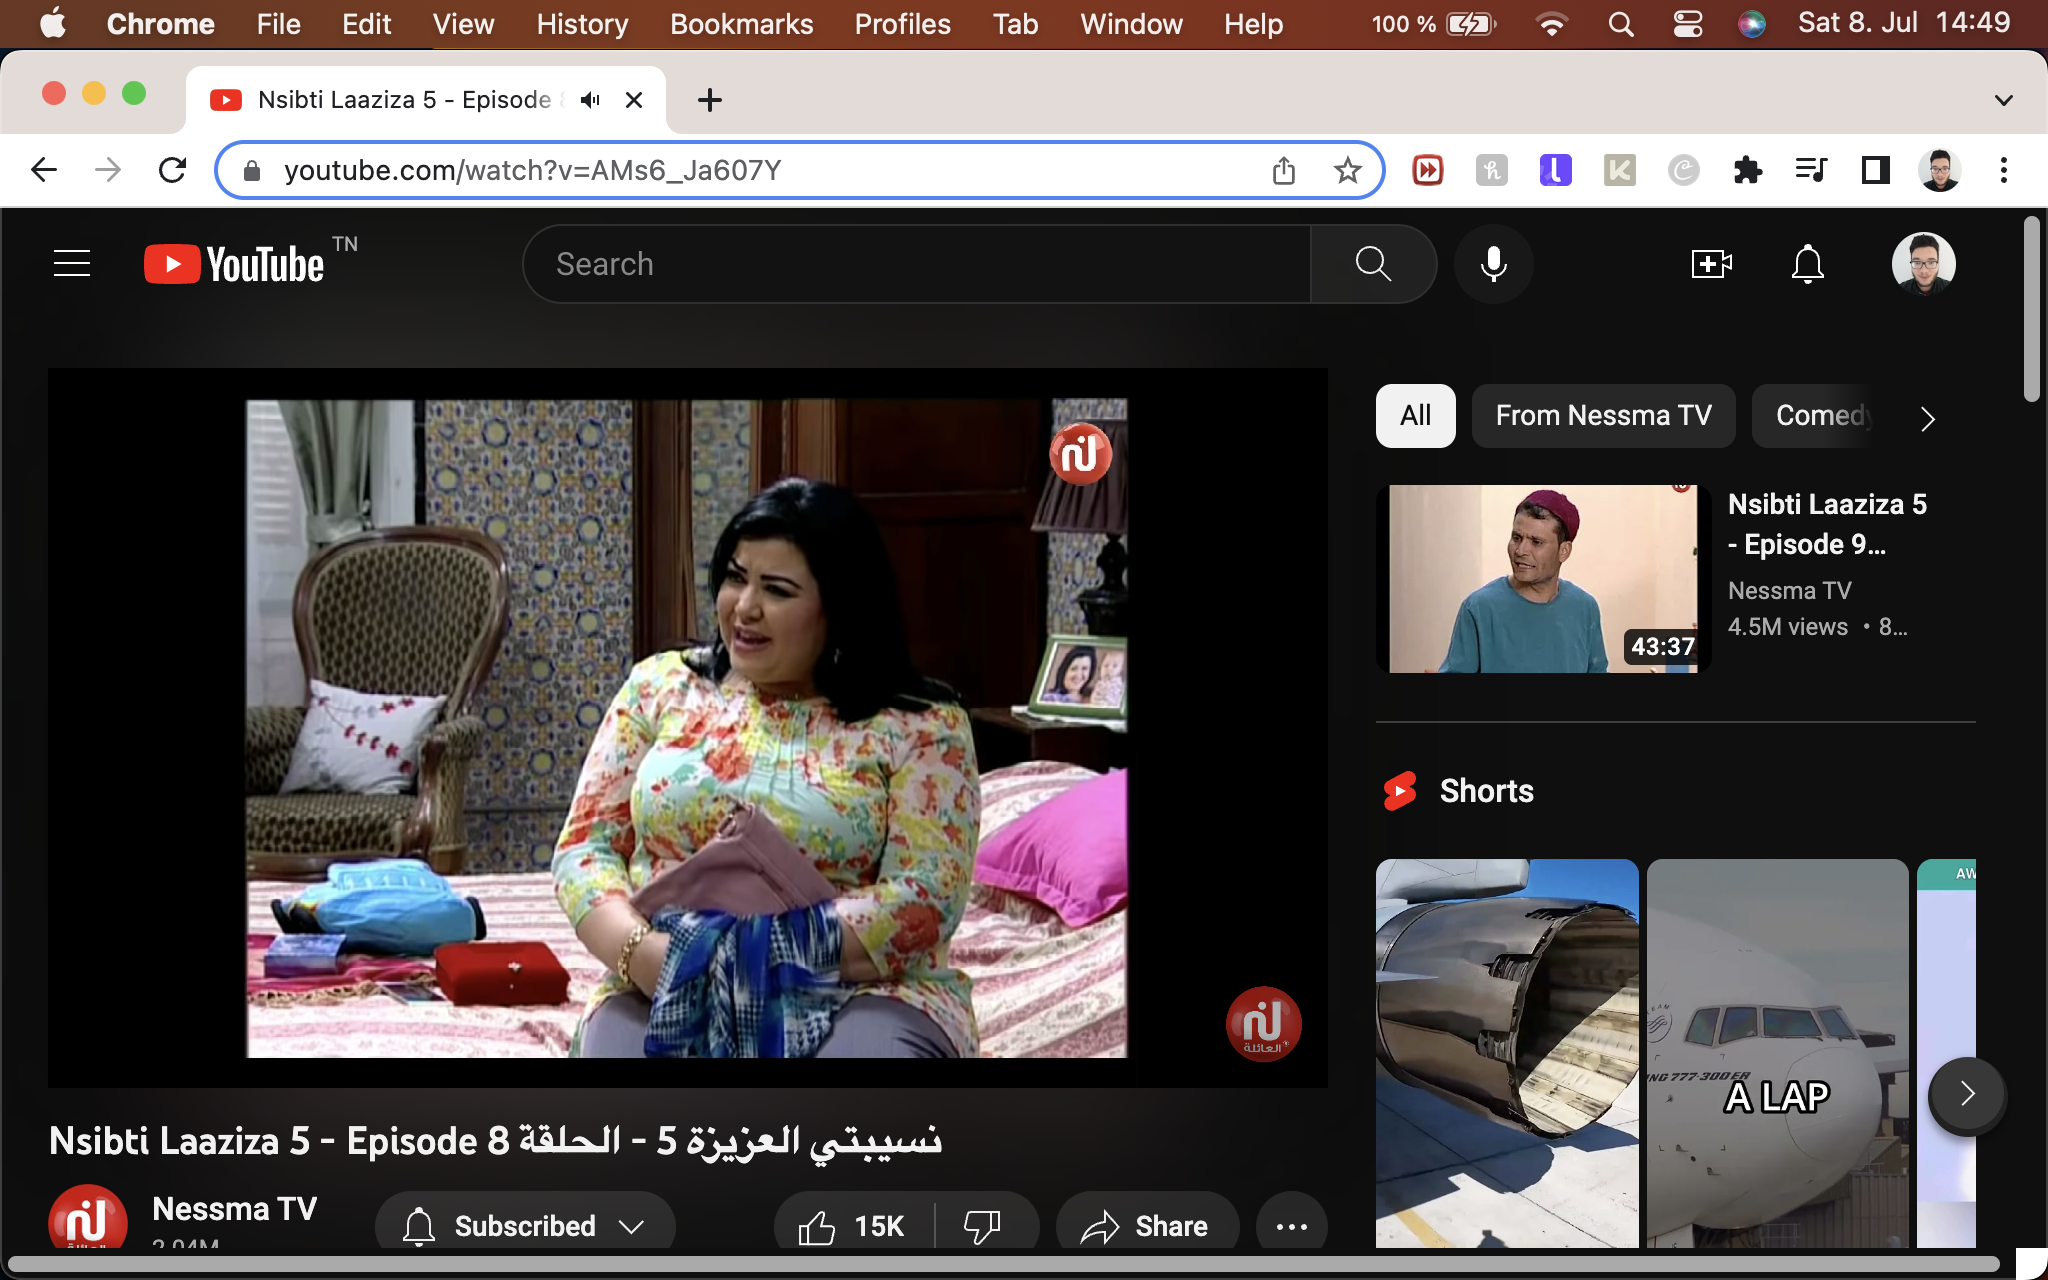Viewport: 2048px width, 1280px height.
Task: Open Chrome extensions puzzle icon
Action: click(1747, 171)
